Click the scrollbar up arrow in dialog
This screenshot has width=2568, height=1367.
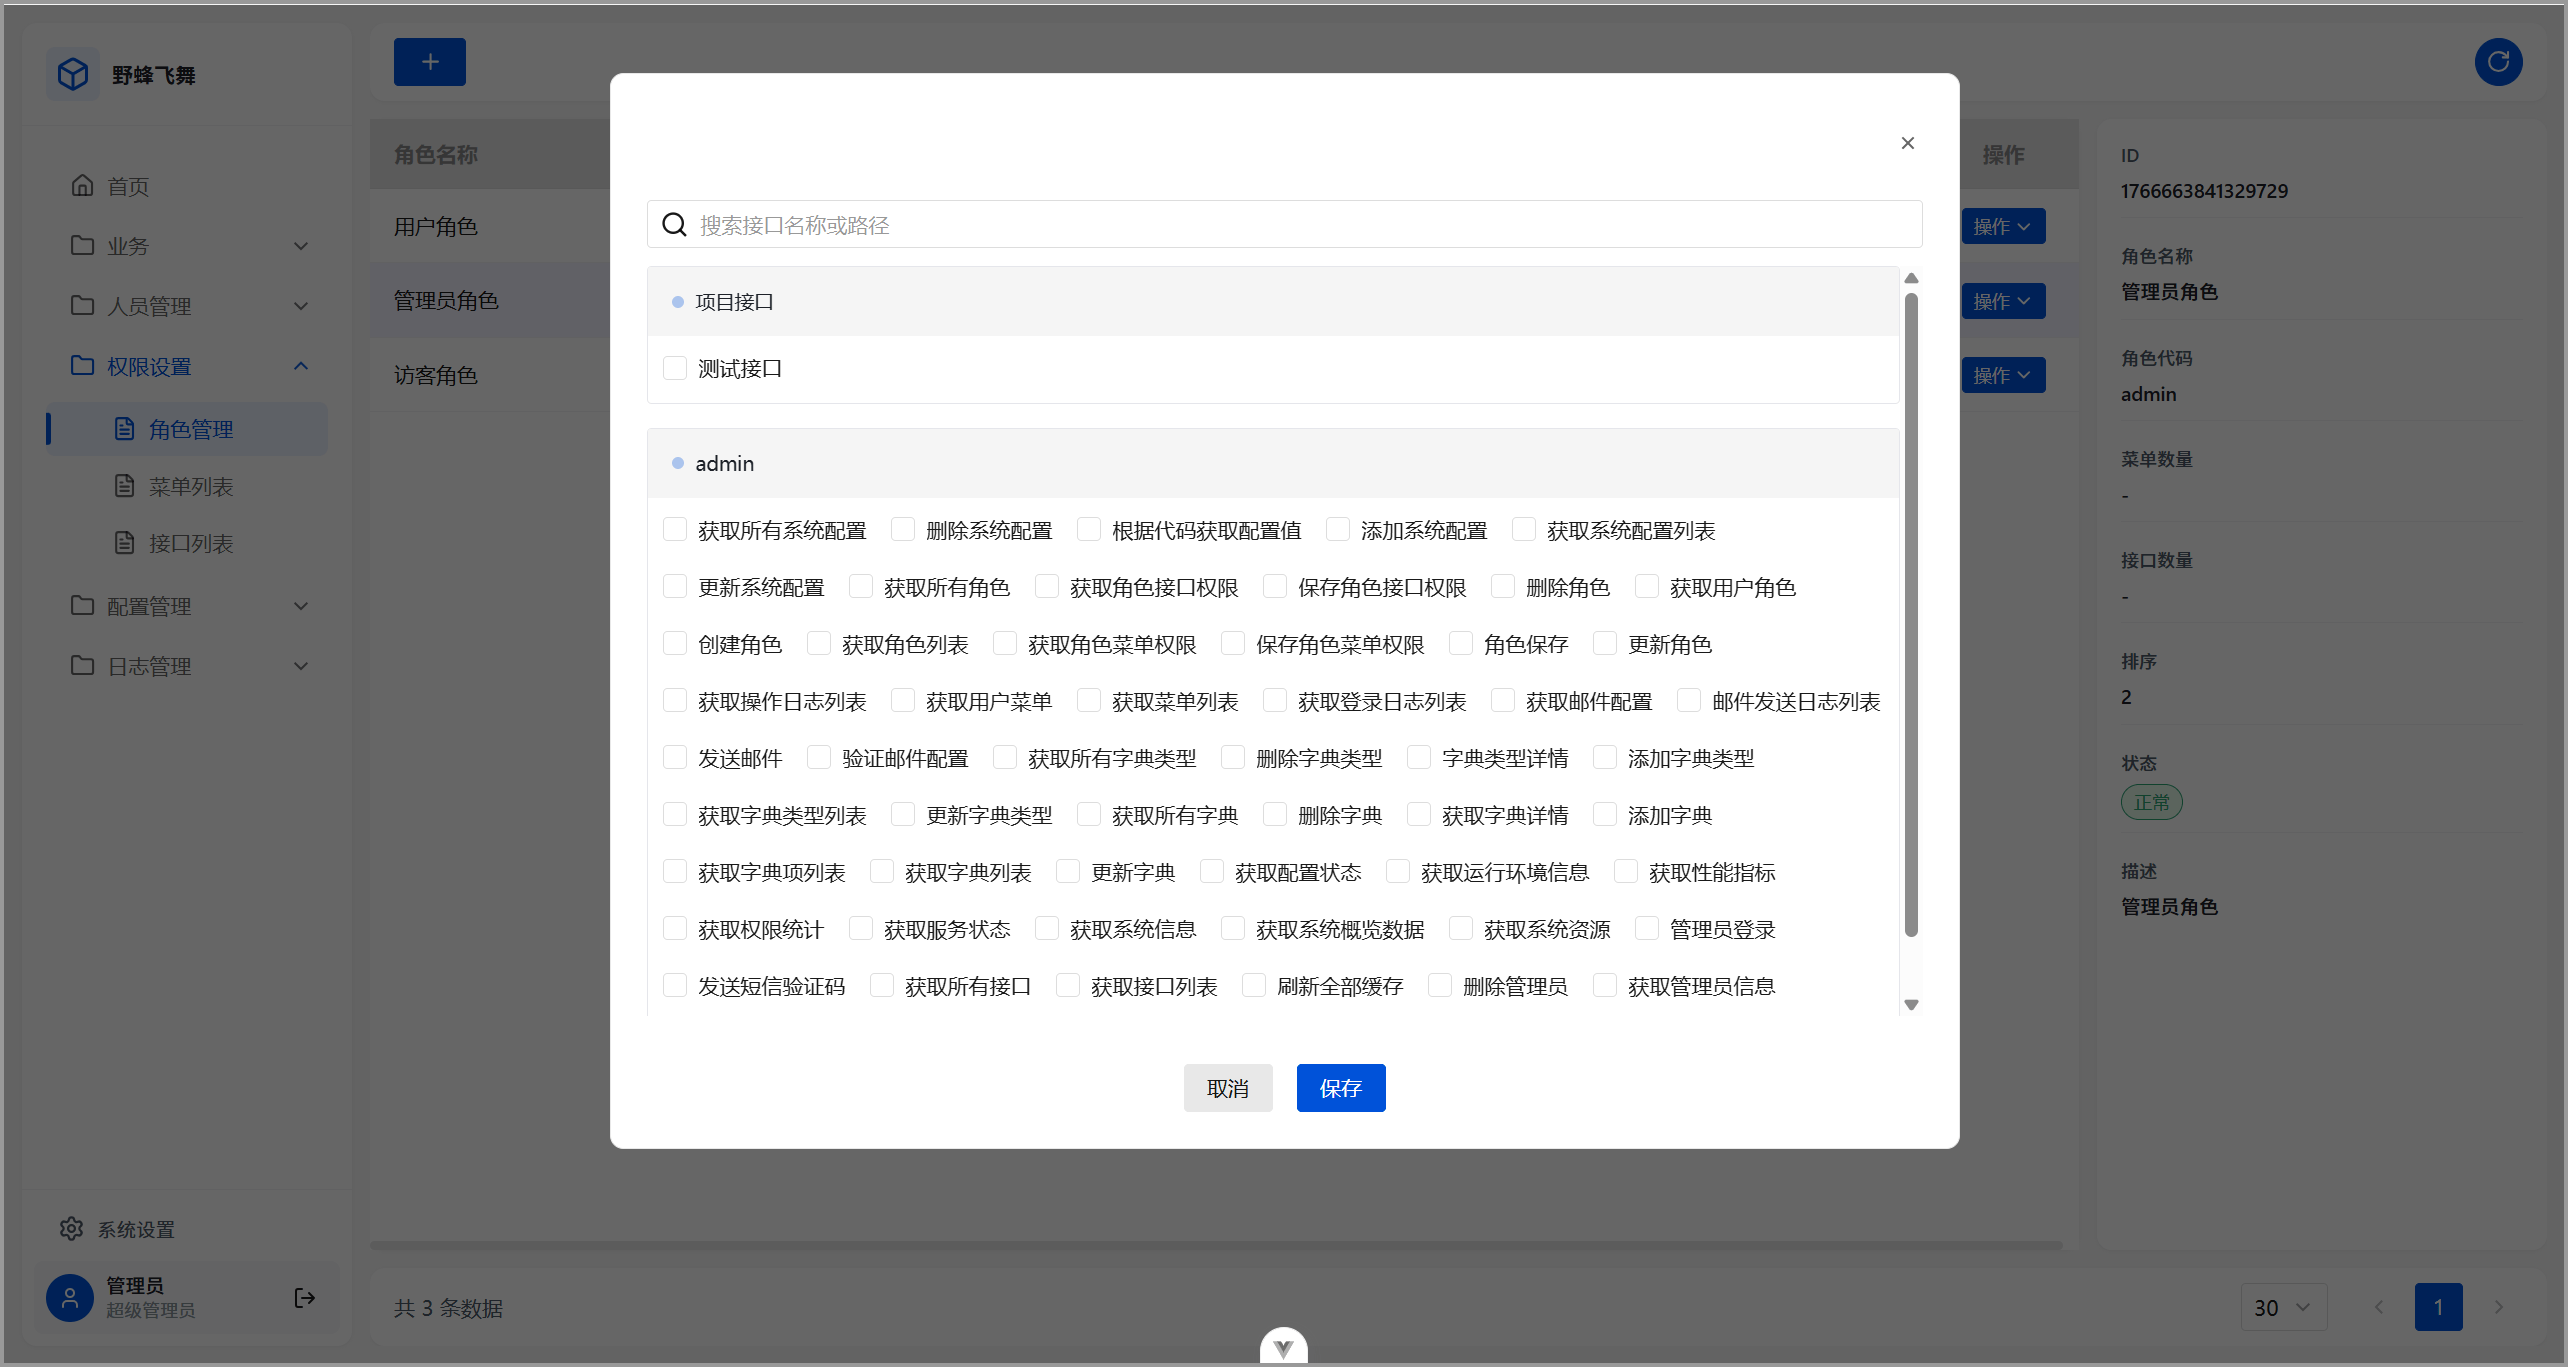pos(1911,278)
